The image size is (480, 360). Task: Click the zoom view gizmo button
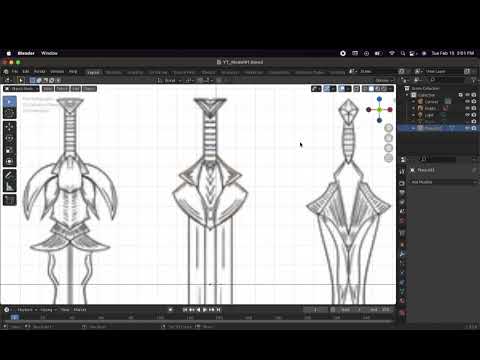tap(388, 128)
